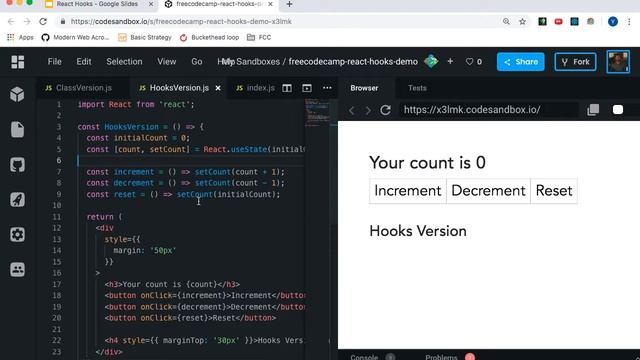Open the File menu
640x360 pixels.
(54, 62)
